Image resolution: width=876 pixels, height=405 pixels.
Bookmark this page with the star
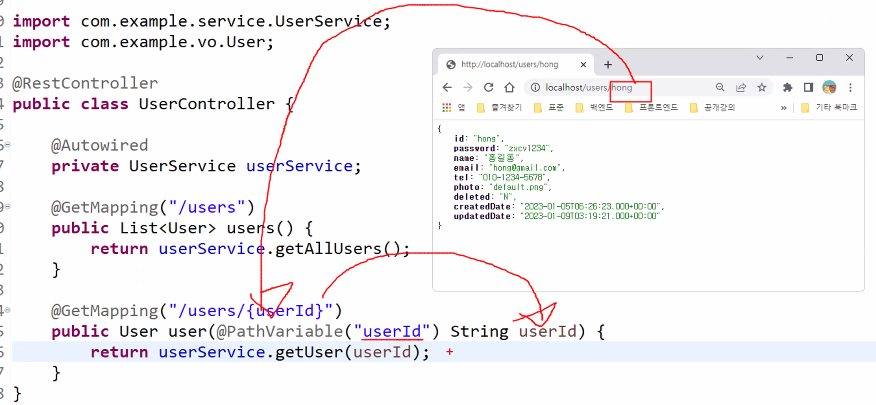pyautogui.click(x=761, y=88)
